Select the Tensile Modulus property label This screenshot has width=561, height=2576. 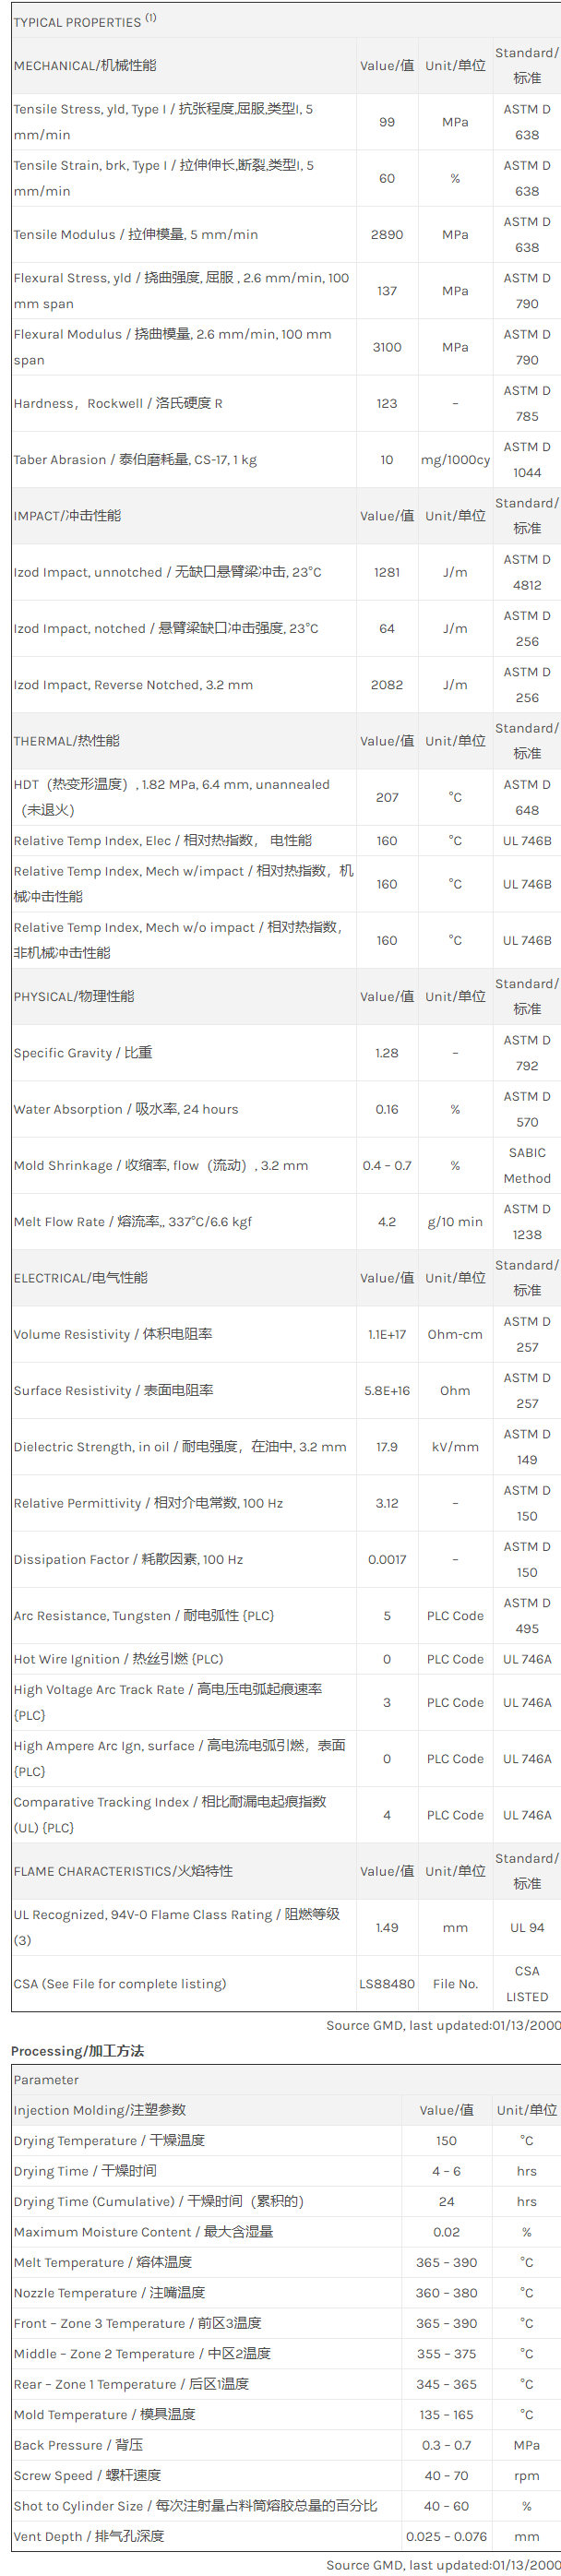(x=136, y=235)
